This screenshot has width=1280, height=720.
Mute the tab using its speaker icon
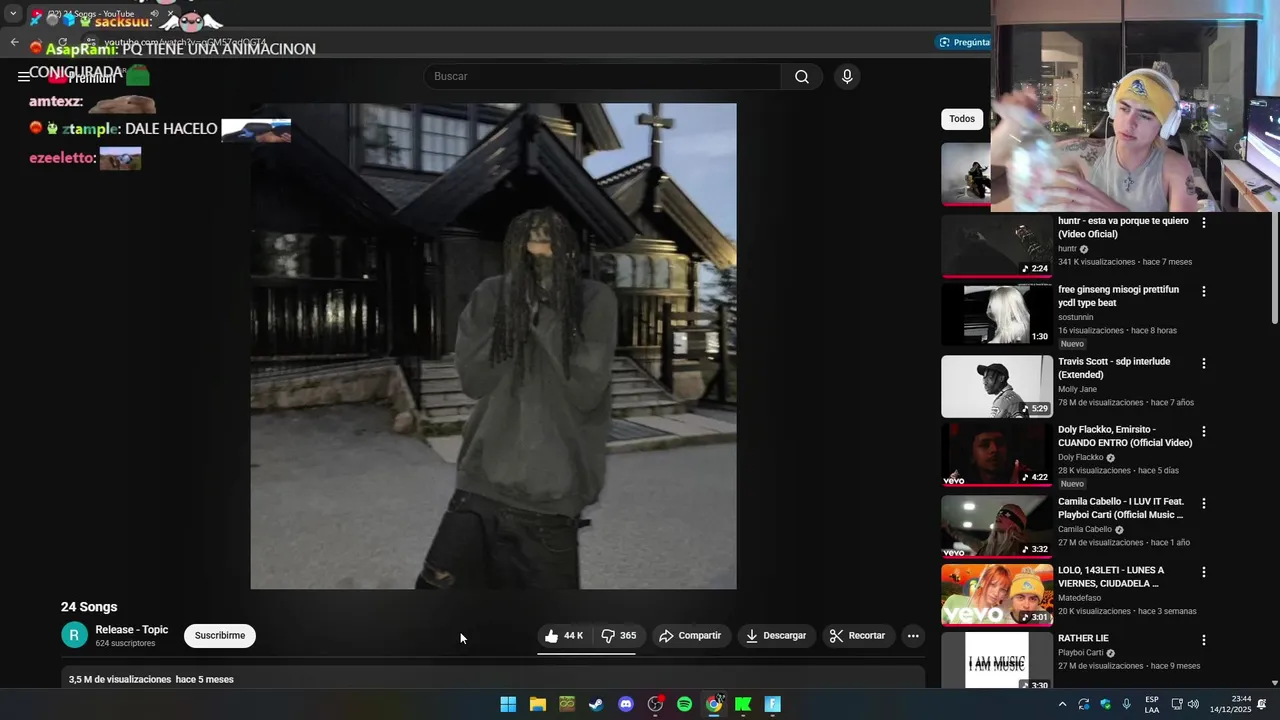pyautogui.click(x=154, y=14)
